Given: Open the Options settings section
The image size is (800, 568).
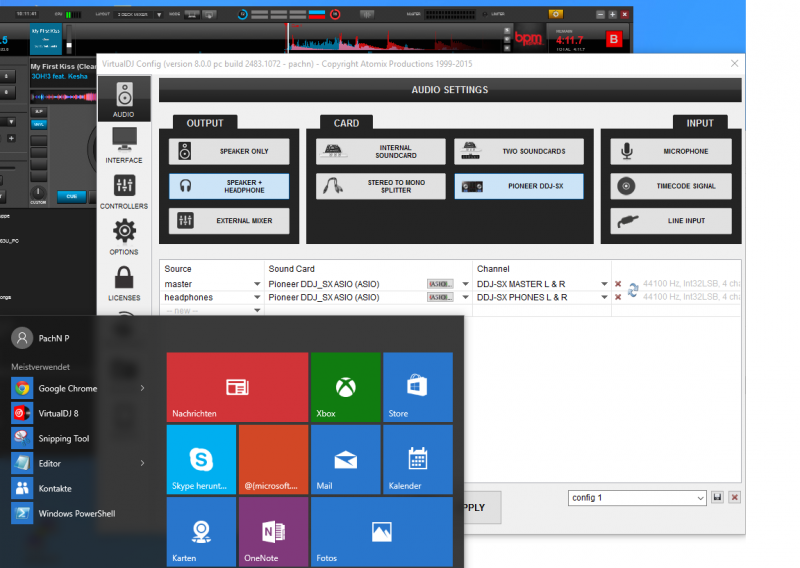Looking at the screenshot, I should tap(124, 237).
